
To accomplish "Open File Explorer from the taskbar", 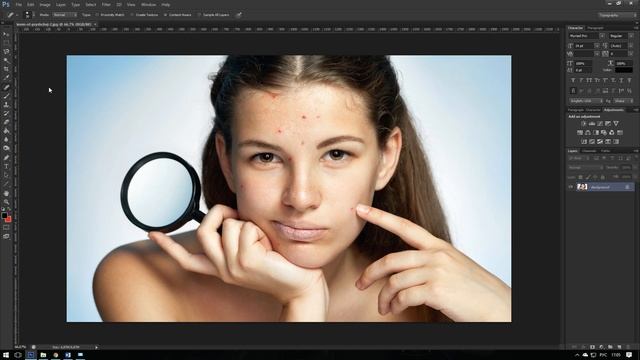I will coord(43,355).
